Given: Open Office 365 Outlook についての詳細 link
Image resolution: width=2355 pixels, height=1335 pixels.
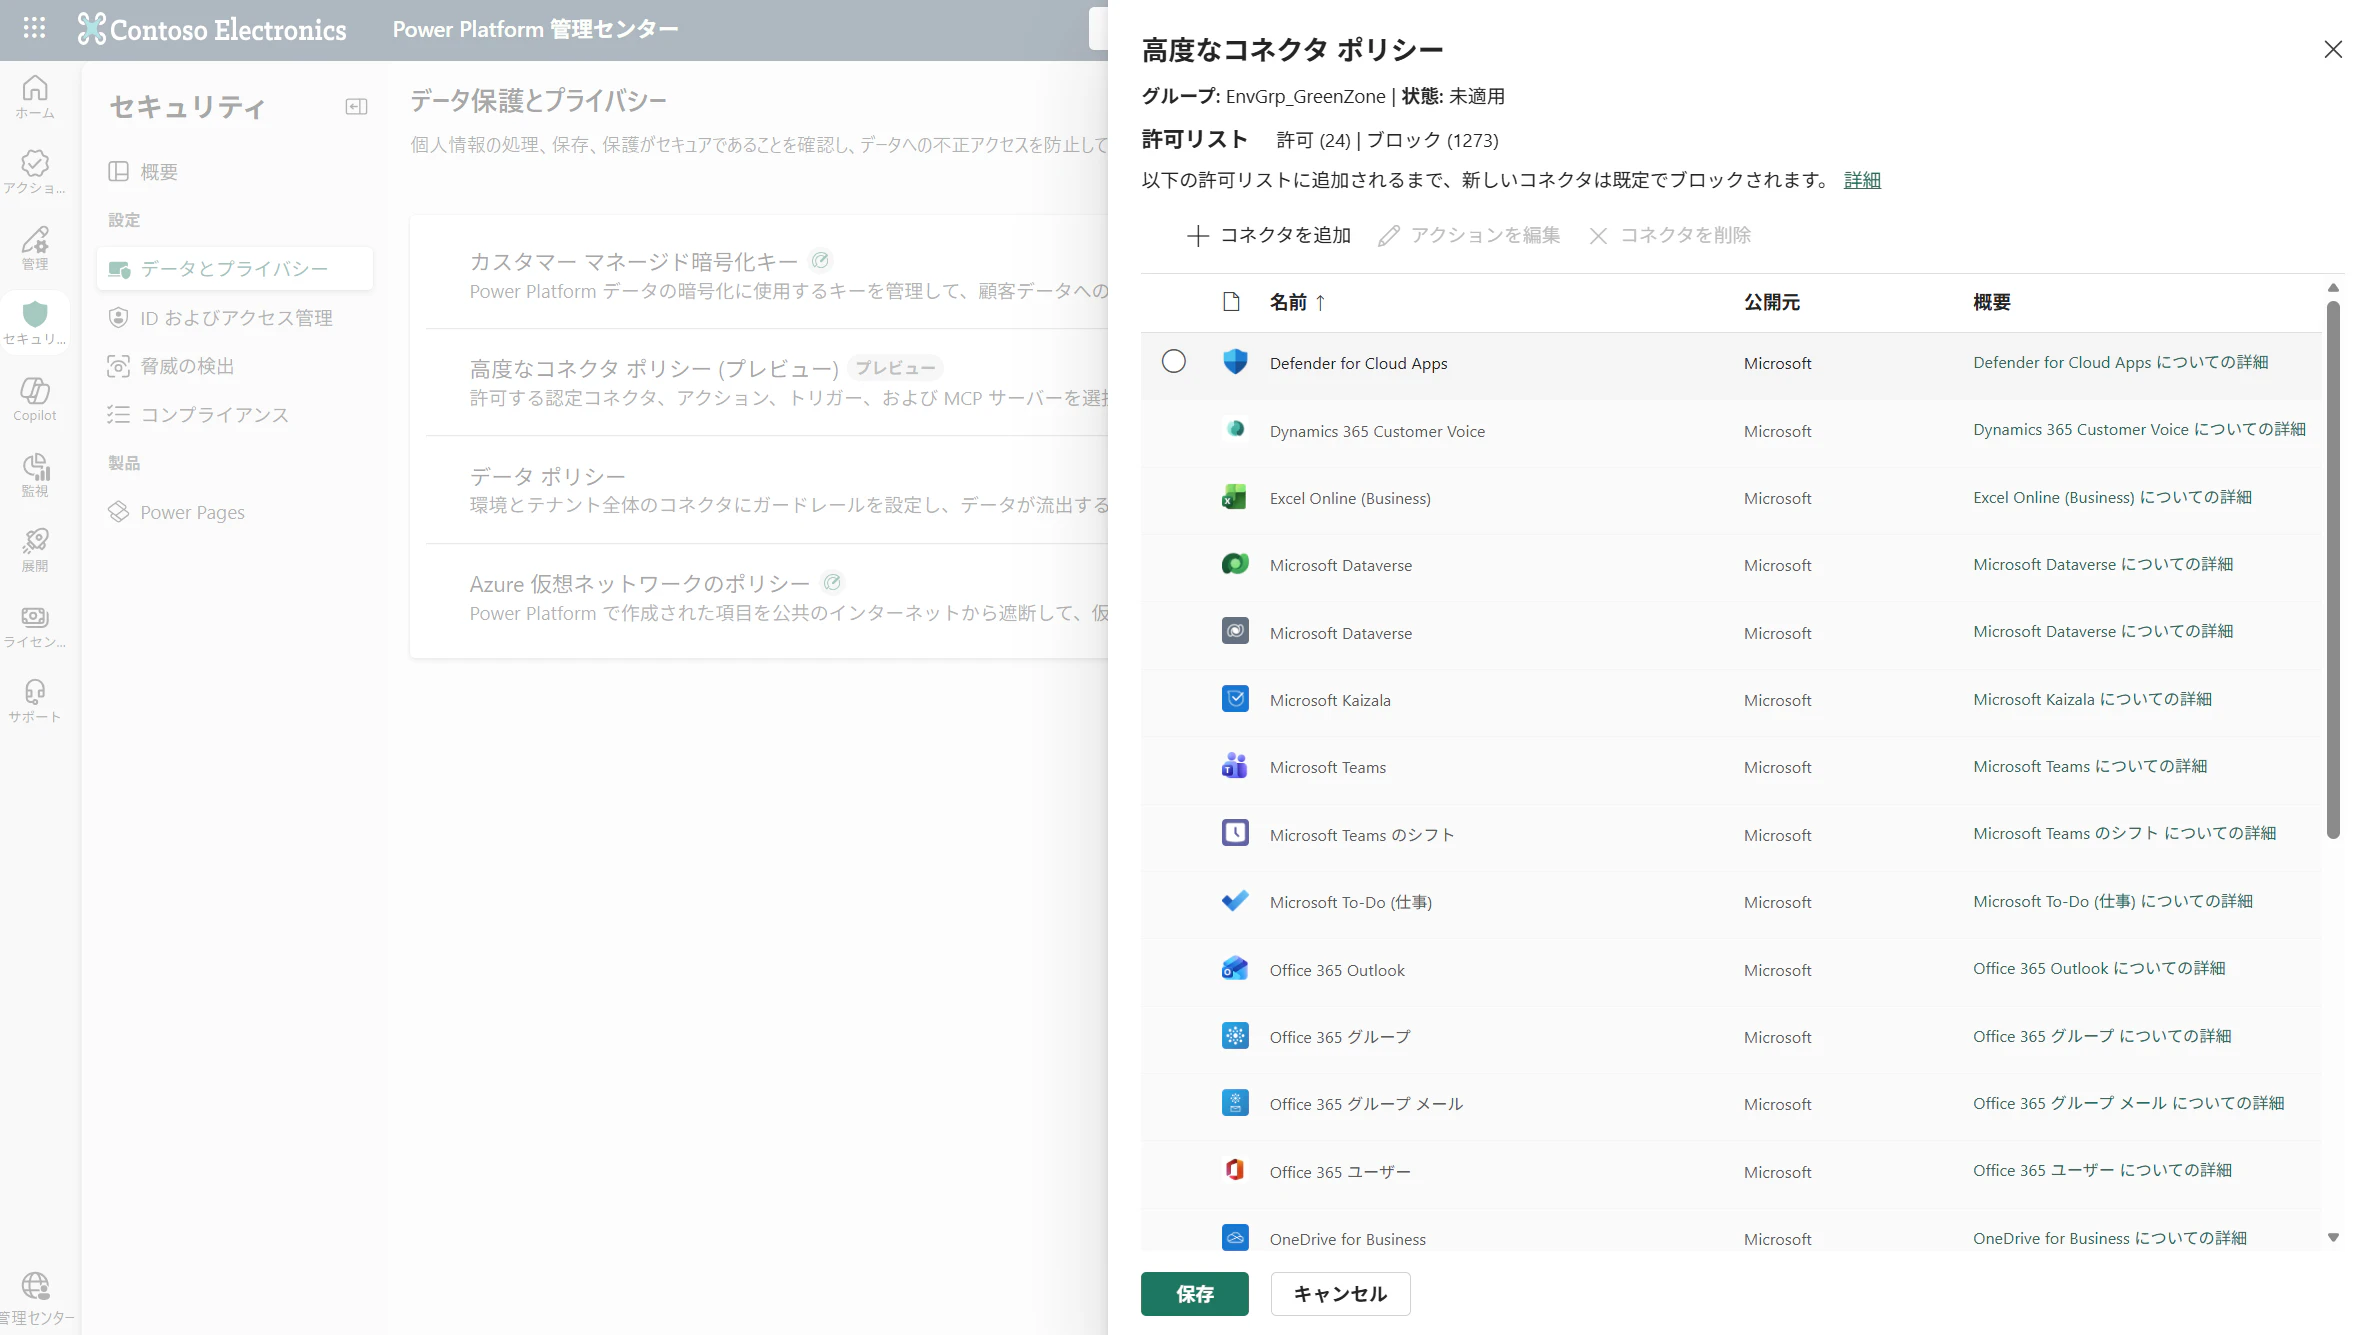Looking at the screenshot, I should tap(2099, 968).
